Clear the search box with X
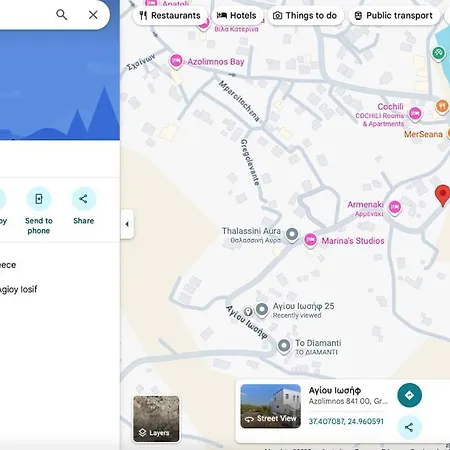Image resolution: width=450 pixels, height=450 pixels. pyautogui.click(x=93, y=15)
